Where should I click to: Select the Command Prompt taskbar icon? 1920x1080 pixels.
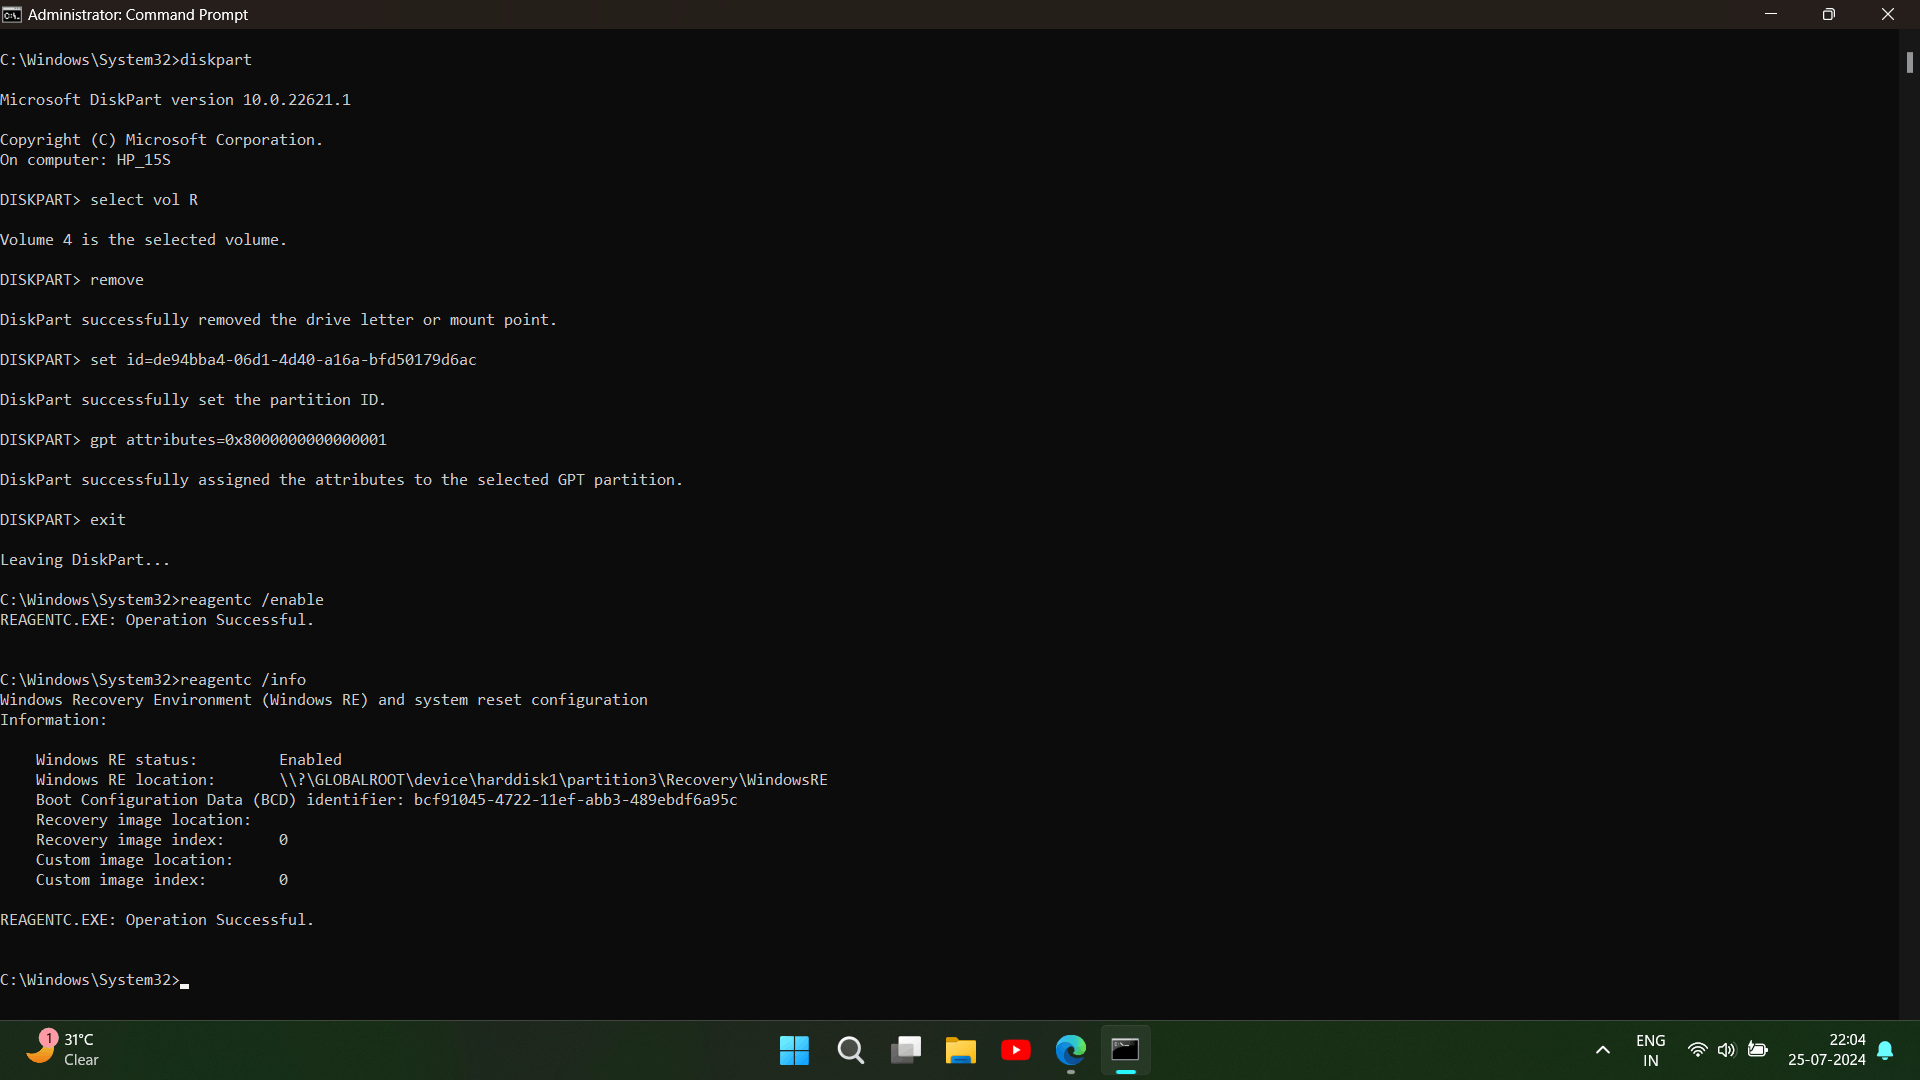point(1126,1050)
